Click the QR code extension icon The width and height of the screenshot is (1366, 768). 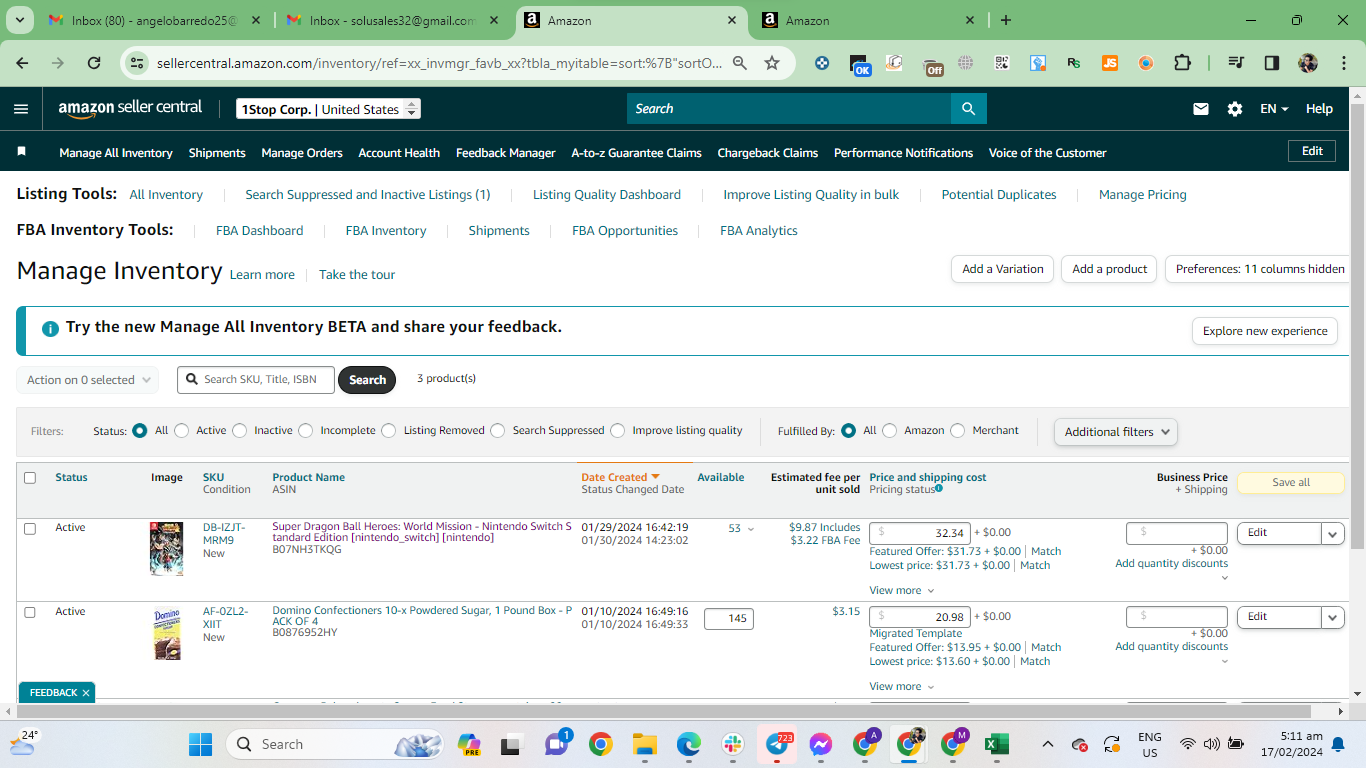(1002, 63)
